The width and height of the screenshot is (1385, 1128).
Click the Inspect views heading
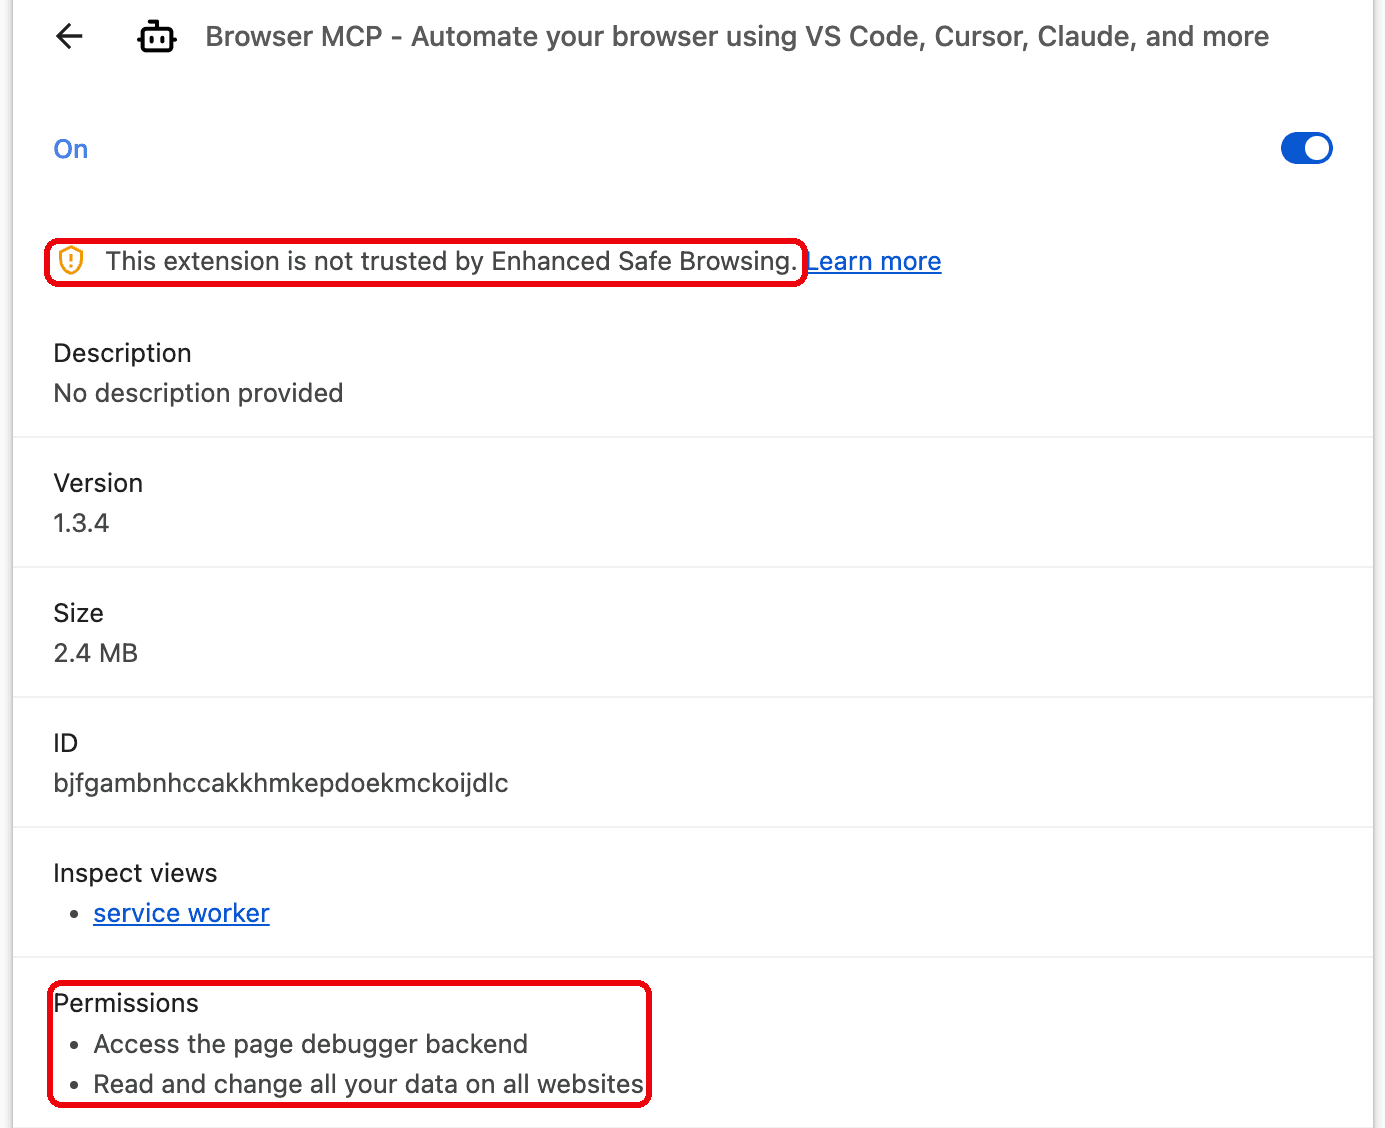pyautogui.click(x=135, y=873)
